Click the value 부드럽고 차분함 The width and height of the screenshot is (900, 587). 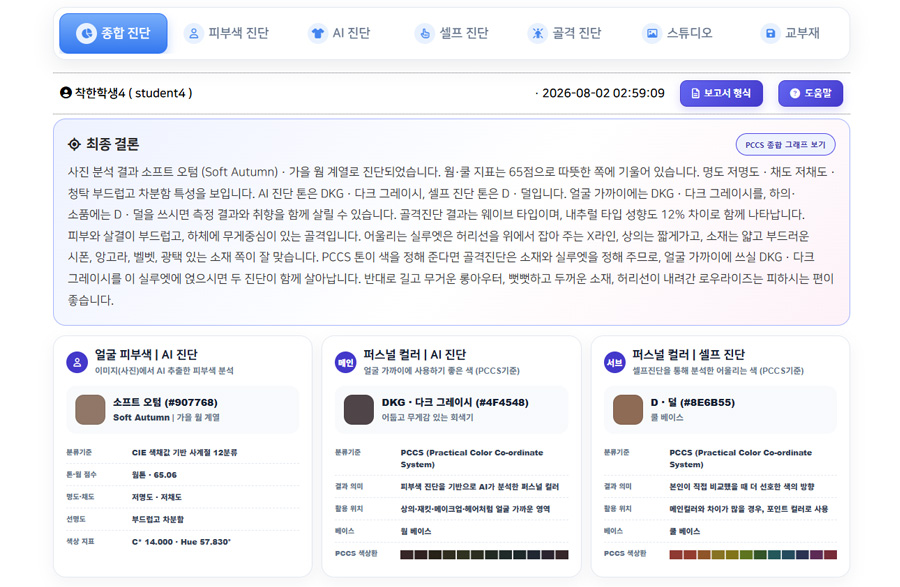pyautogui.click(x=158, y=519)
